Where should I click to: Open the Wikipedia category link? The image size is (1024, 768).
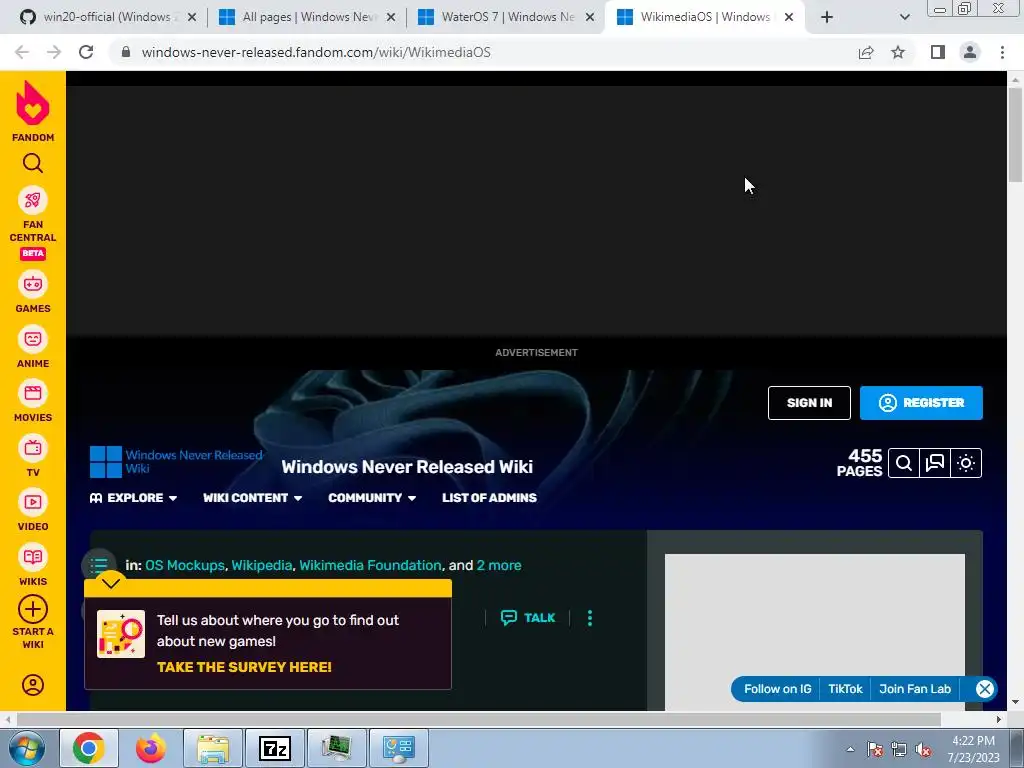tap(262, 566)
